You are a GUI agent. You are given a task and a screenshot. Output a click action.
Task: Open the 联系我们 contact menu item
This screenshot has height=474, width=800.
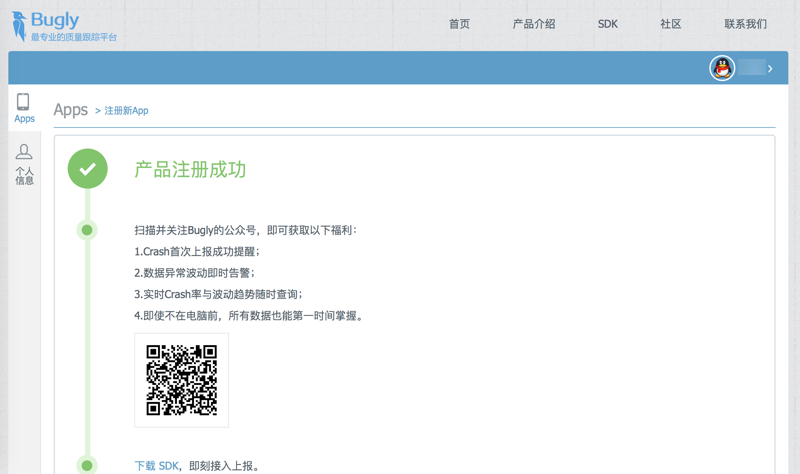click(745, 24)
